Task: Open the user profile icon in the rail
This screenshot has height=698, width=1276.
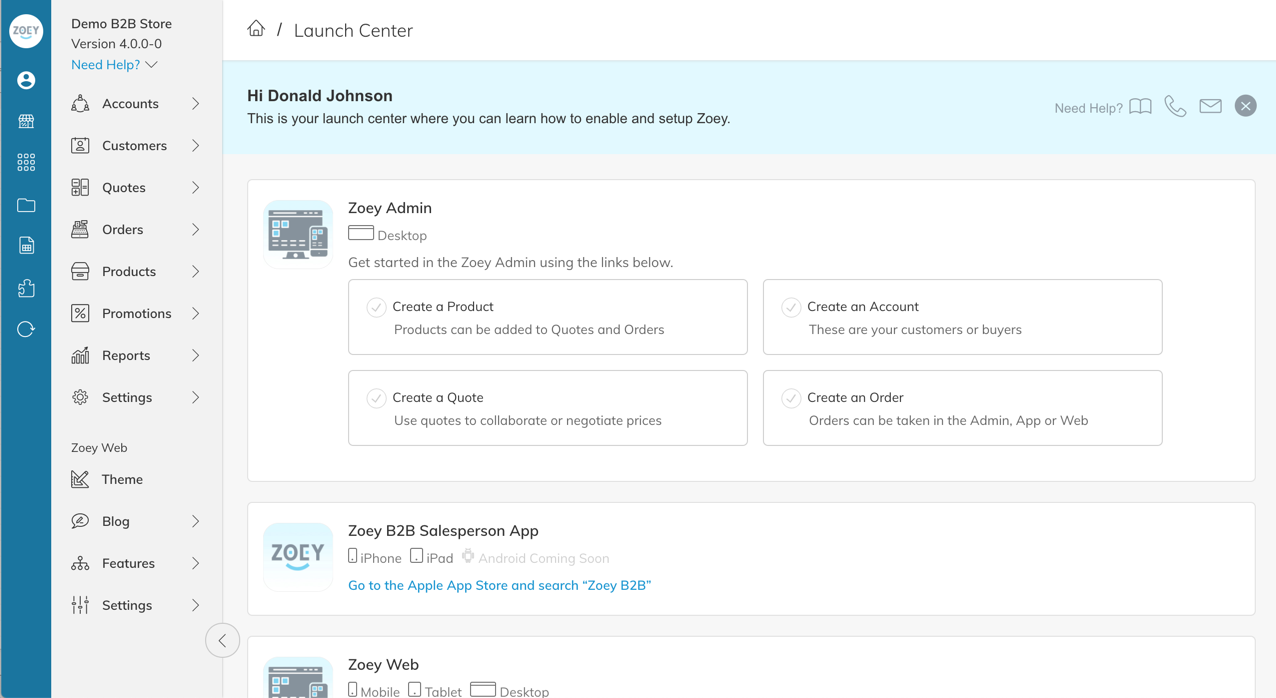Action: click(x=26, y=80)
